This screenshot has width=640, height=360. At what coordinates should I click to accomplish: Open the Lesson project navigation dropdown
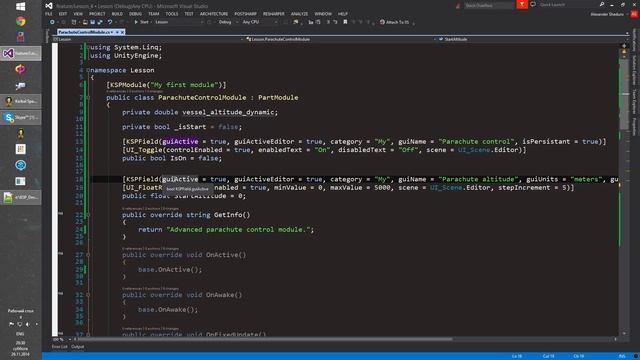(x=148, y=39)
